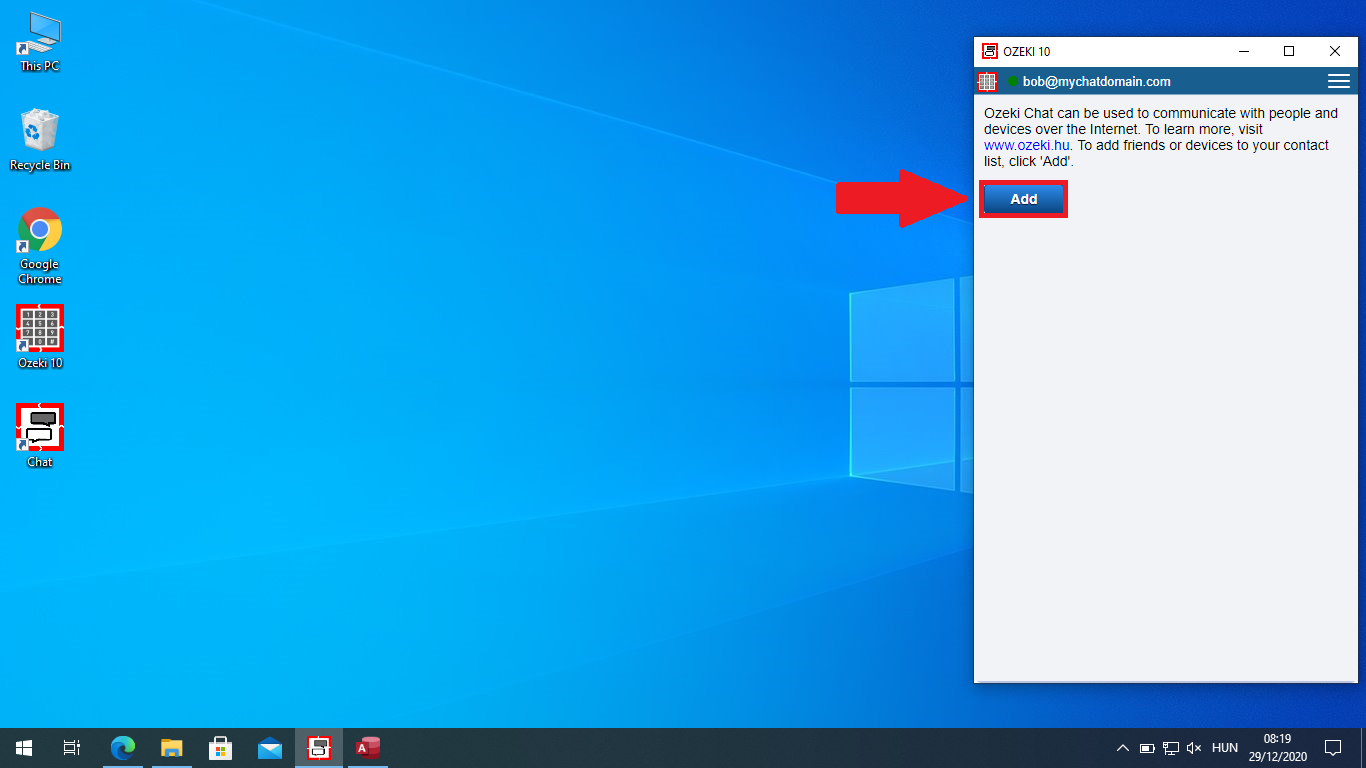The image size is (1366, 768).
Task: Open the hamburger menu in Ozeki Chat
Action: click(1338, 81)
